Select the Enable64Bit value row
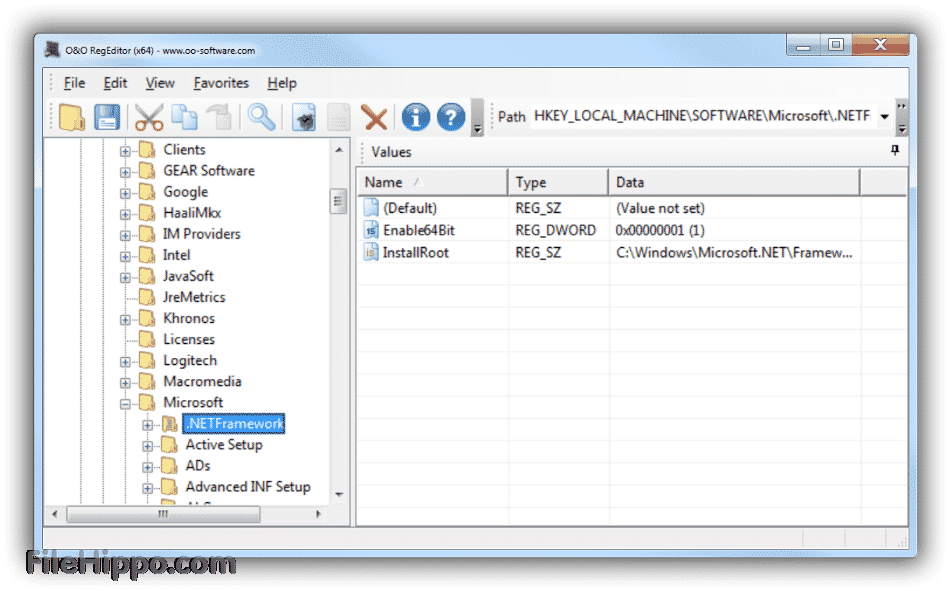950x591 pixels. tap(418, 230)
